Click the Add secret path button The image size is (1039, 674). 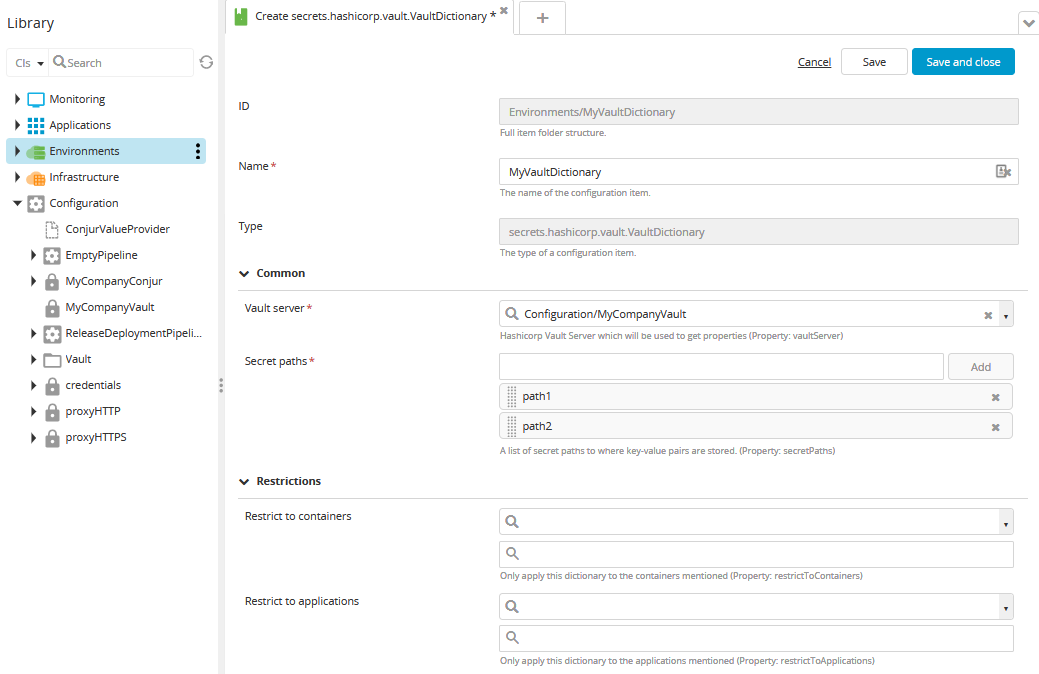coord(980,367)
